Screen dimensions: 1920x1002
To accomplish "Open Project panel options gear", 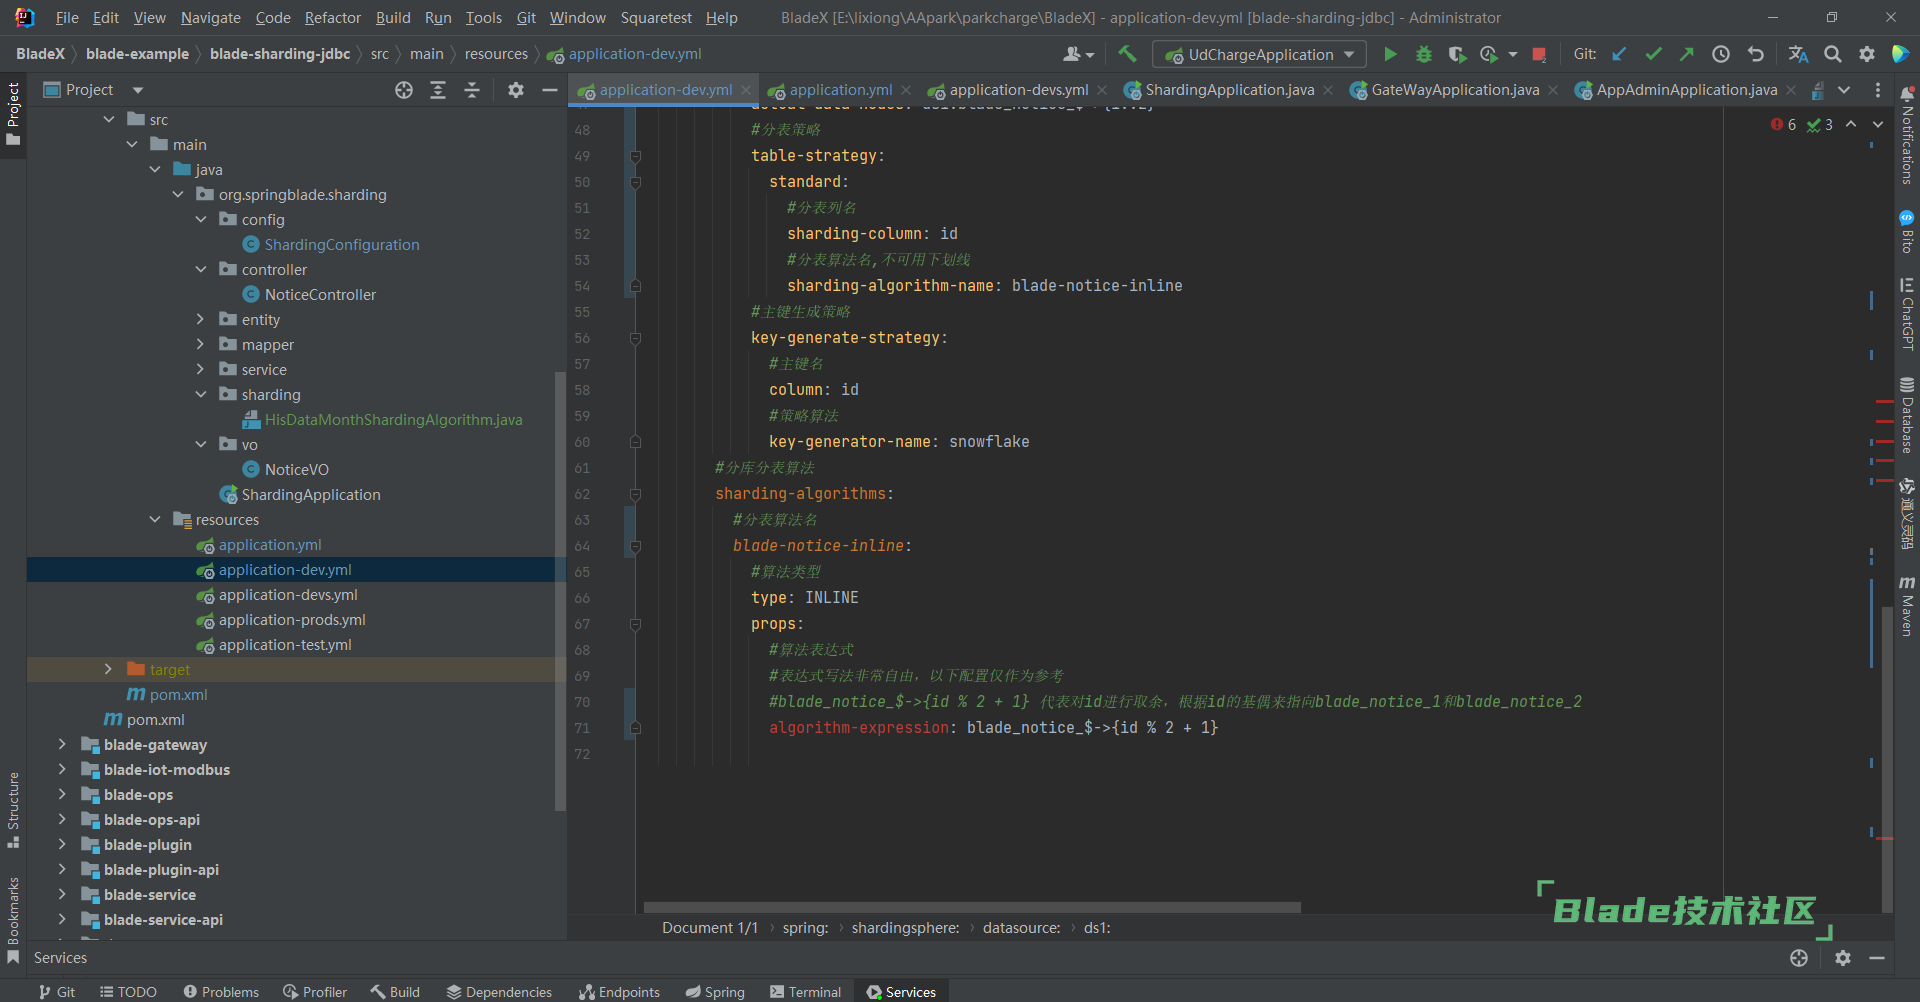I will 516,90.
